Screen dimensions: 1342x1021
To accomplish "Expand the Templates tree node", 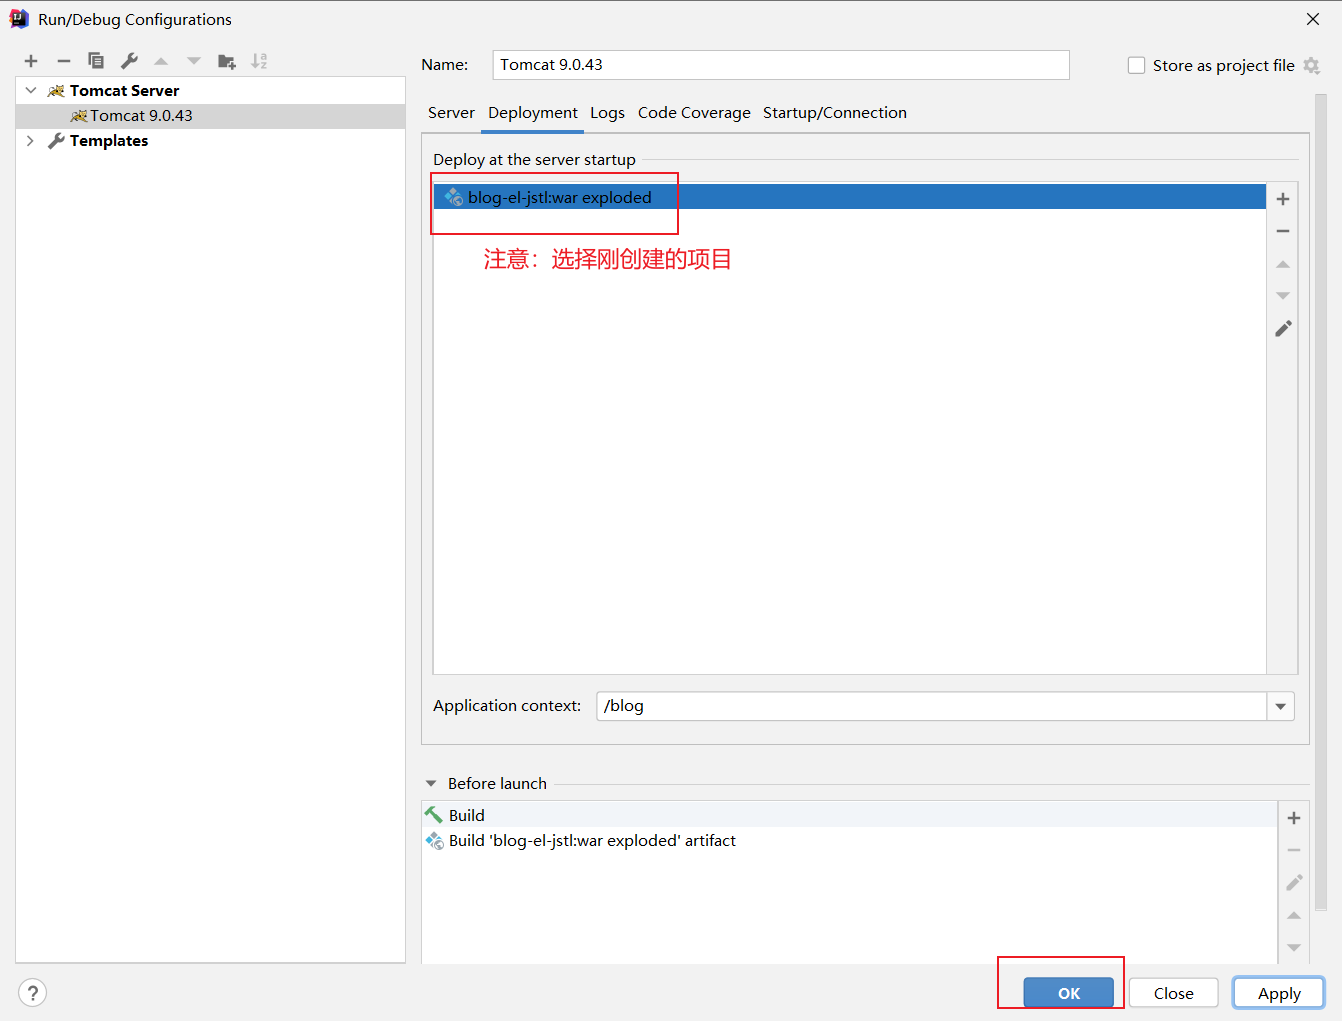I will (30, 141).
